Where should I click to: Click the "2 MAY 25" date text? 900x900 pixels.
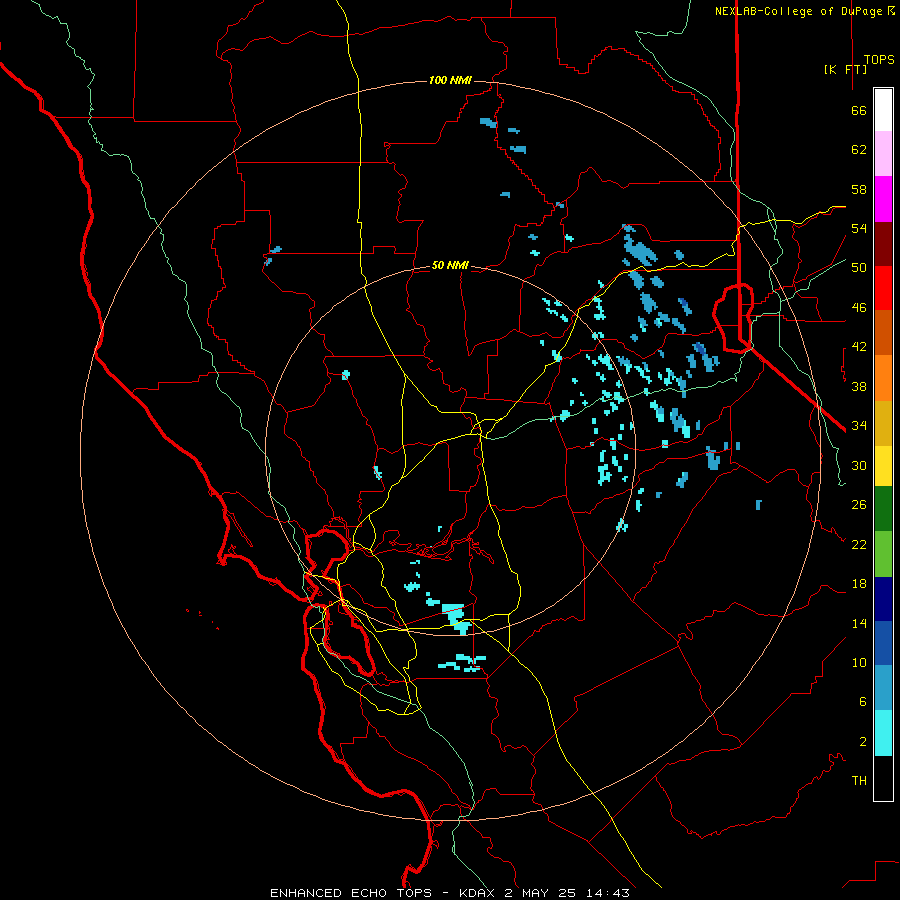542,893
